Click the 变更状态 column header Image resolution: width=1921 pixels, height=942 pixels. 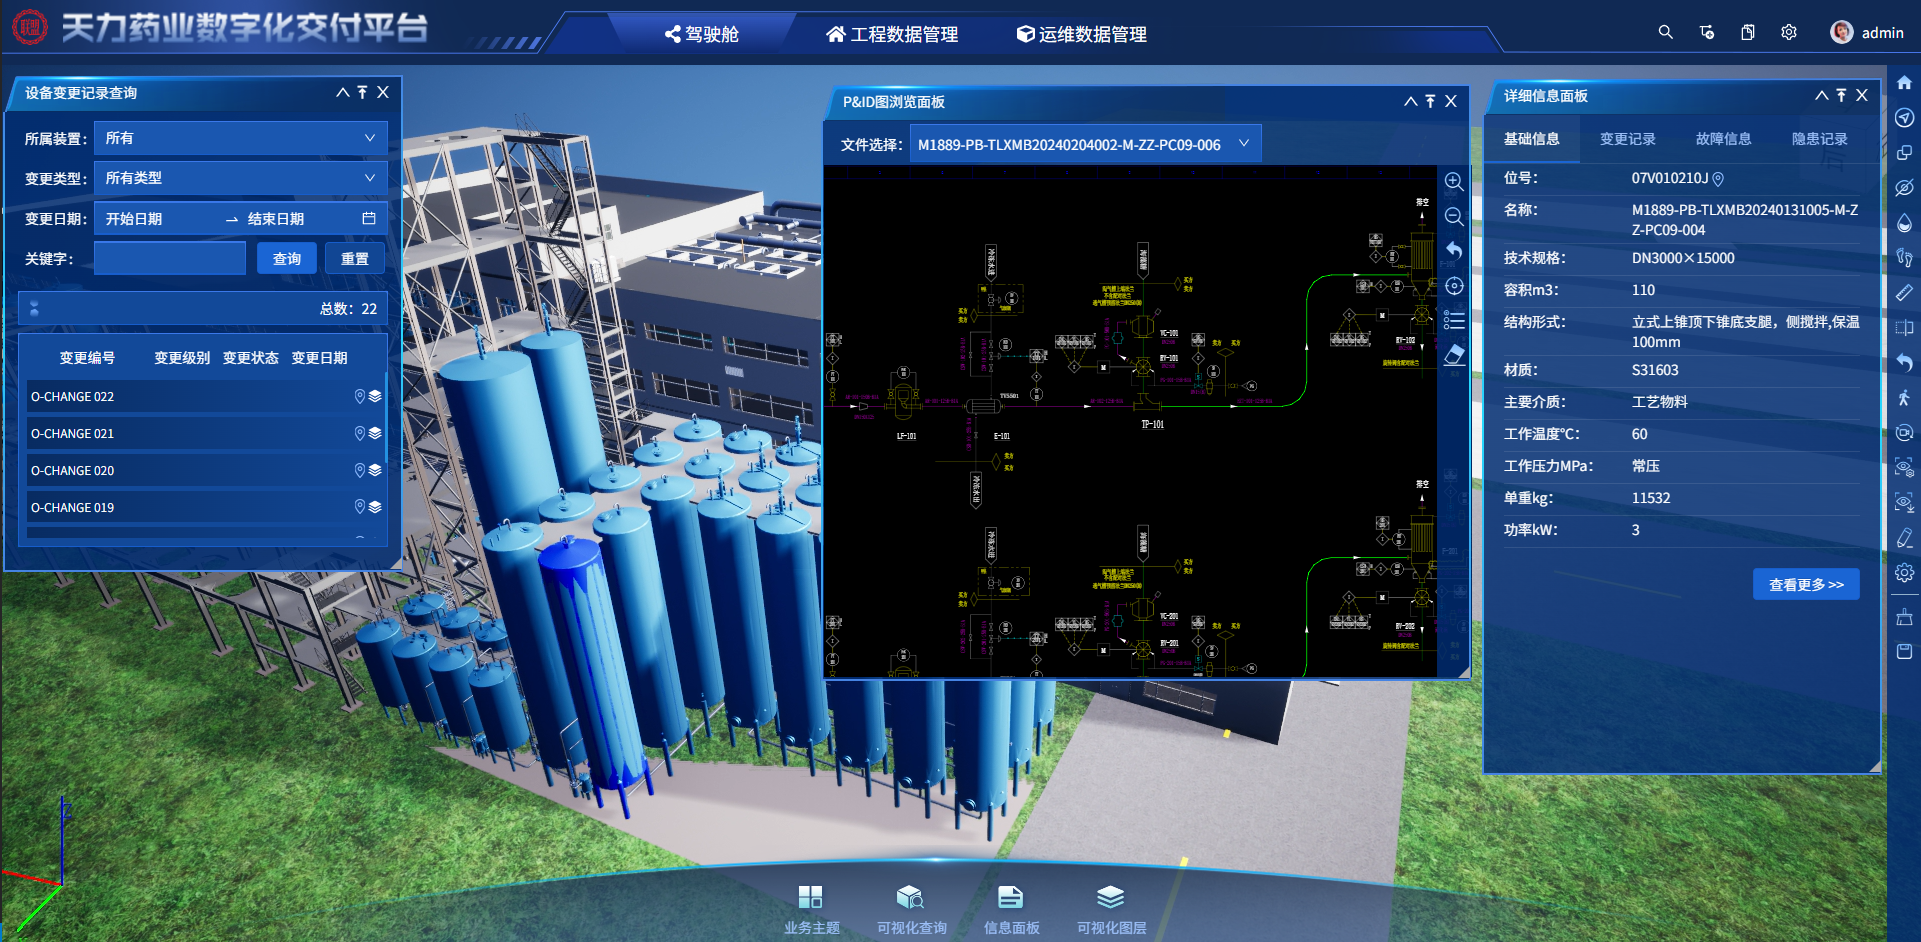(x=251, y=358)
